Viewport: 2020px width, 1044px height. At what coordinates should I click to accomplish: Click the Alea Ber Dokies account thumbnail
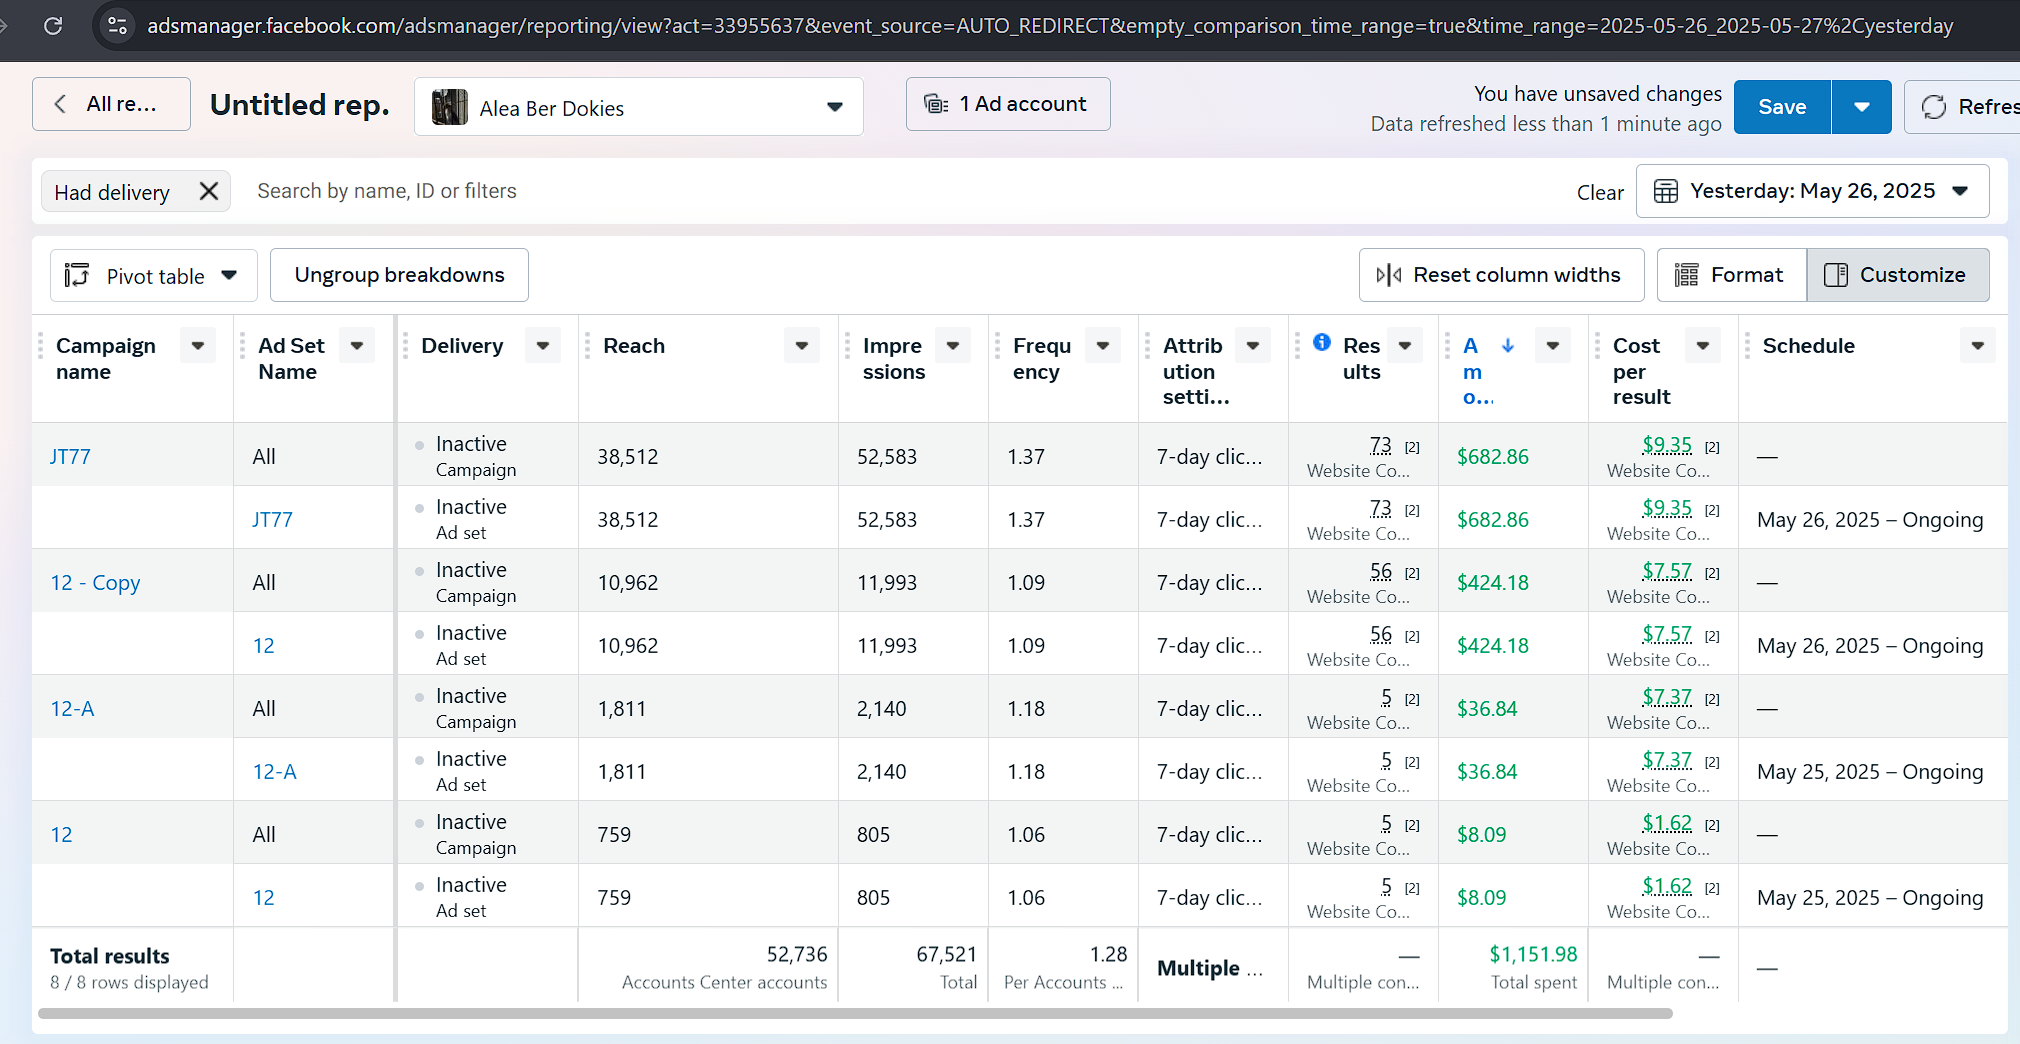coord(450,107)
